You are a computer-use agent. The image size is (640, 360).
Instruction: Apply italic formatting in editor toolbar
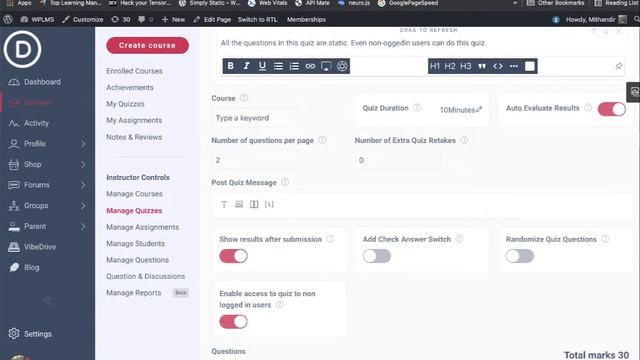tap(246, 66)
